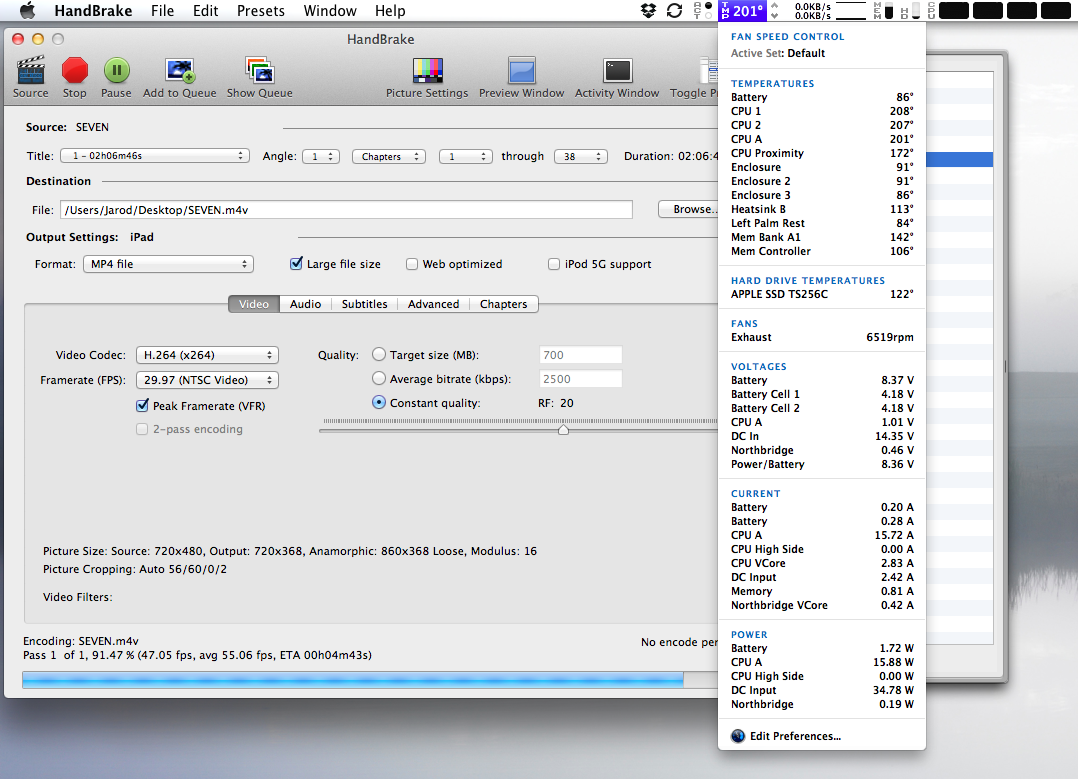This screenshot has height=779, width=1078.
Task: Open the Format MP4 file dropdown
Action: pyautogui.click(x=168, y=264)
